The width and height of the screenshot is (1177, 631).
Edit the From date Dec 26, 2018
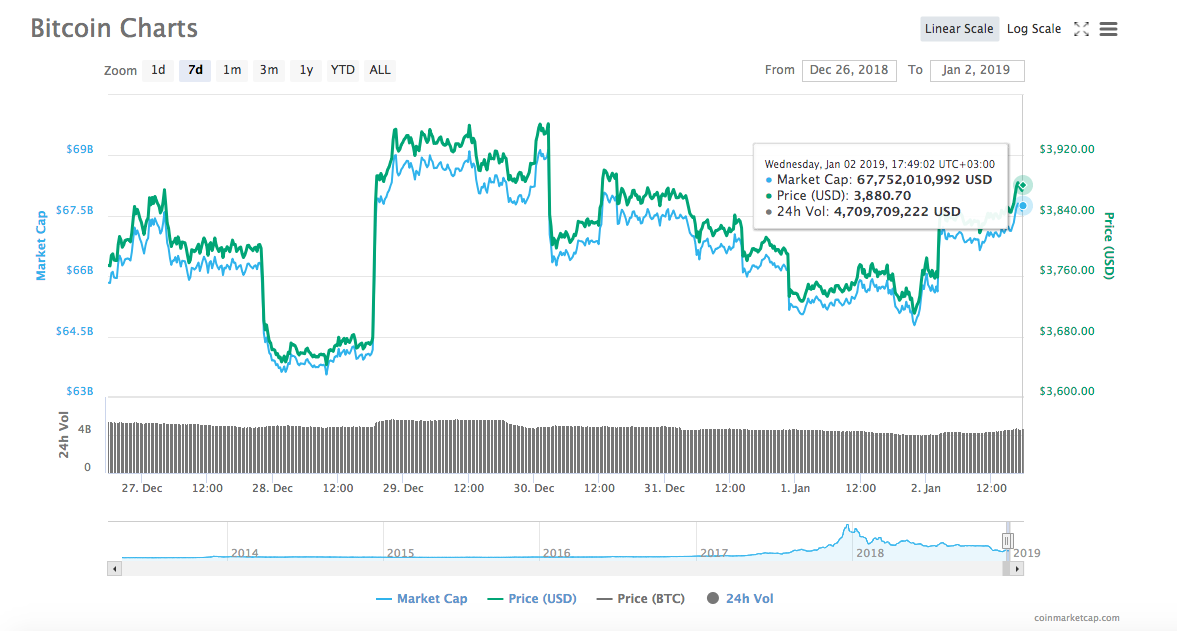(849, 71)
